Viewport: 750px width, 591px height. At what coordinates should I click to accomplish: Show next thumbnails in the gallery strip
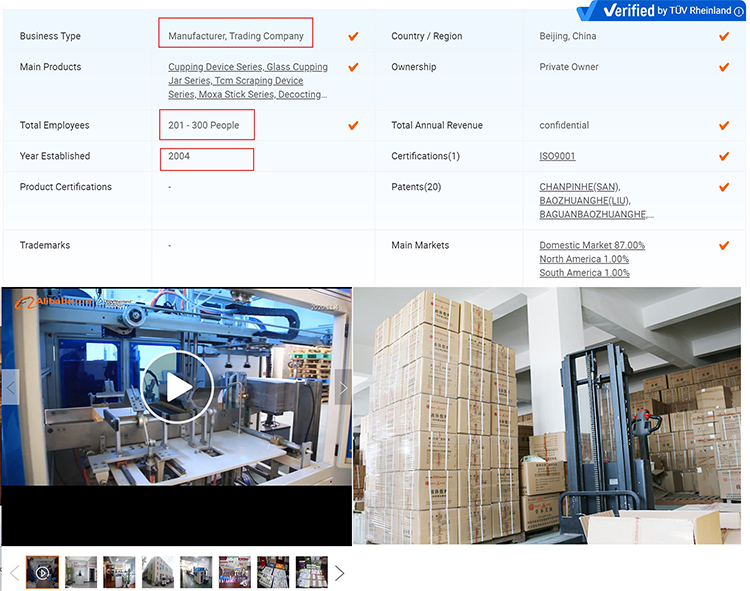click(339, 573)
